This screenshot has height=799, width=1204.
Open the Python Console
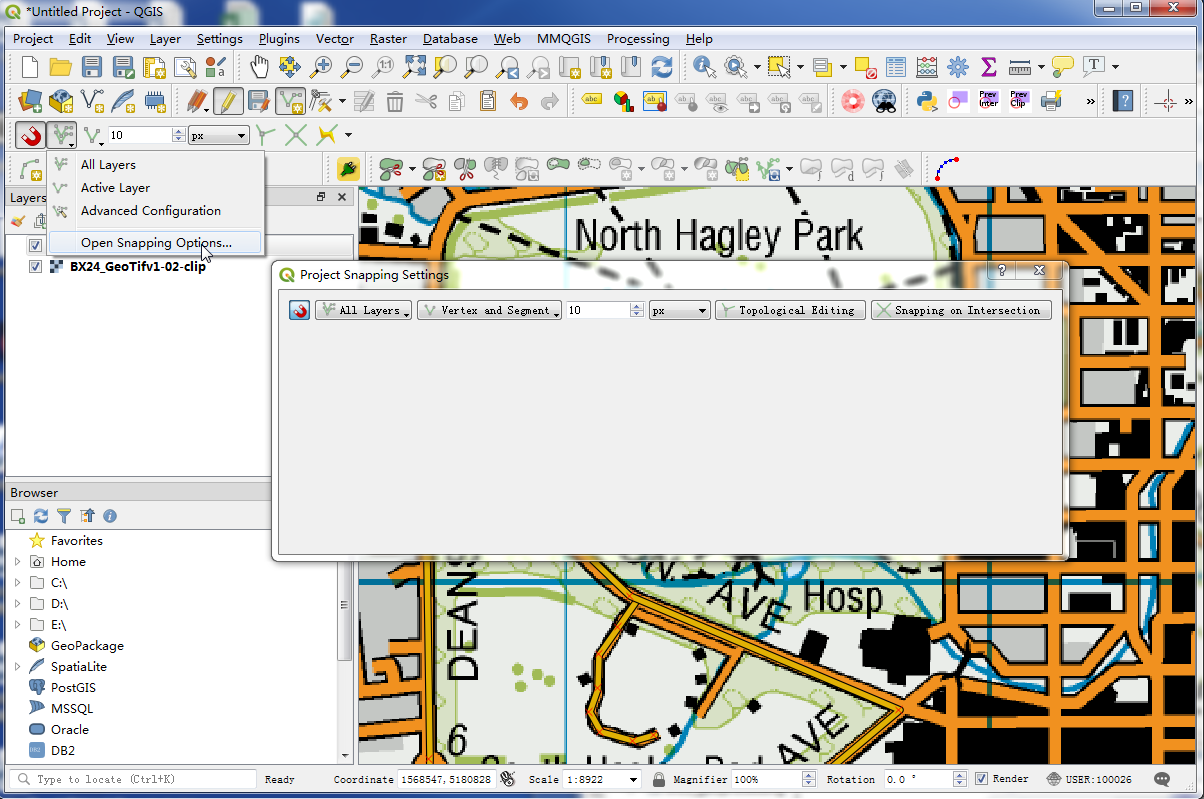(x=927, y=101)
